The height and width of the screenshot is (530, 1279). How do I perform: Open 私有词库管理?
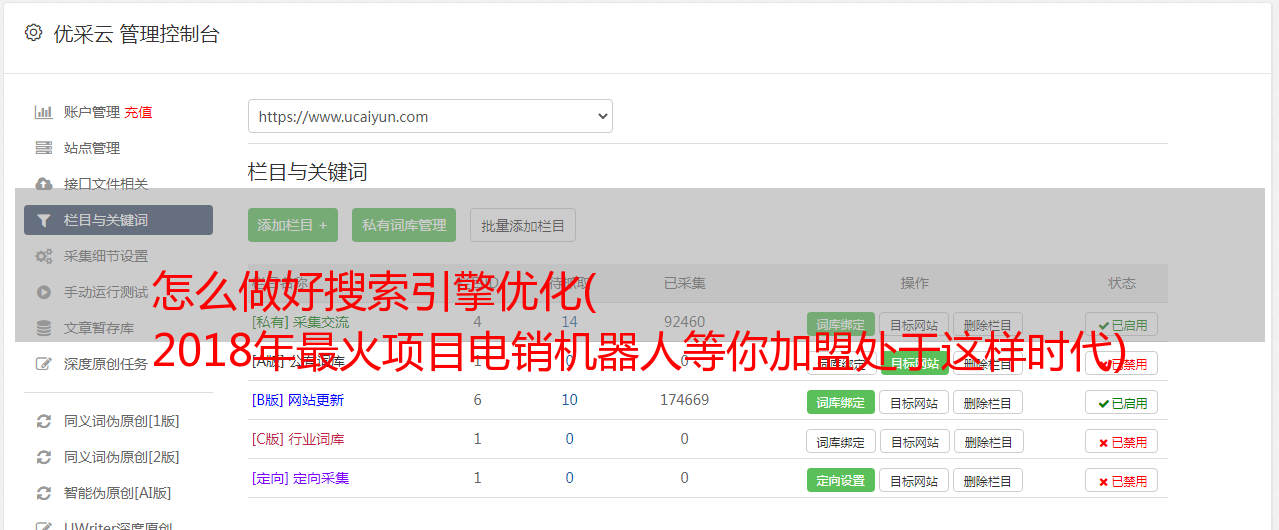click(x=404, y=225)
